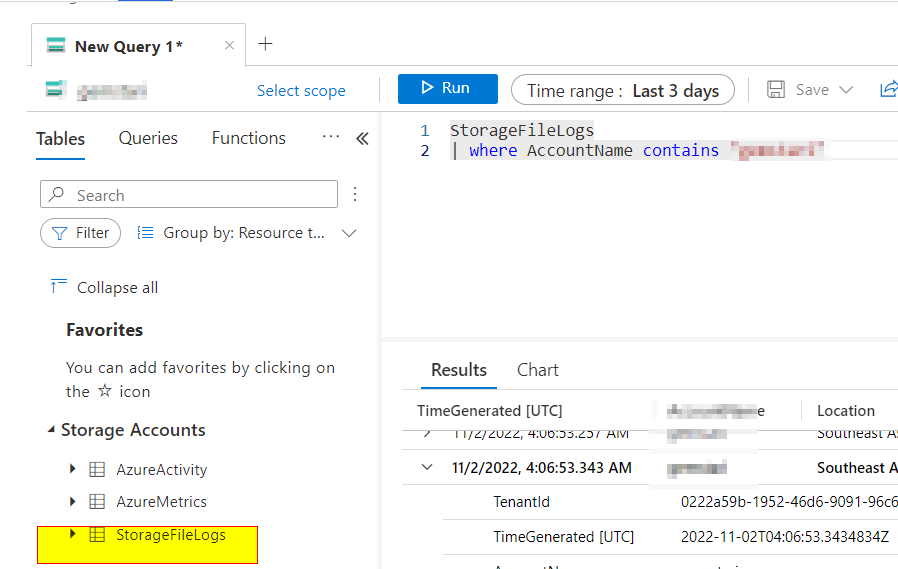Image resolution: width=898 pixels, height=569 pixels.
Task: Open the vertical ellipsis next to Search
Action: click(x=355, y=194)
